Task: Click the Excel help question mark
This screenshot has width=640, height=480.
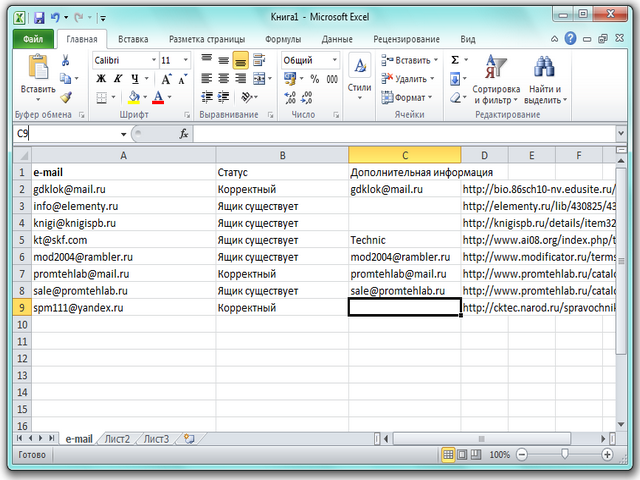Action: coord(570,39)
